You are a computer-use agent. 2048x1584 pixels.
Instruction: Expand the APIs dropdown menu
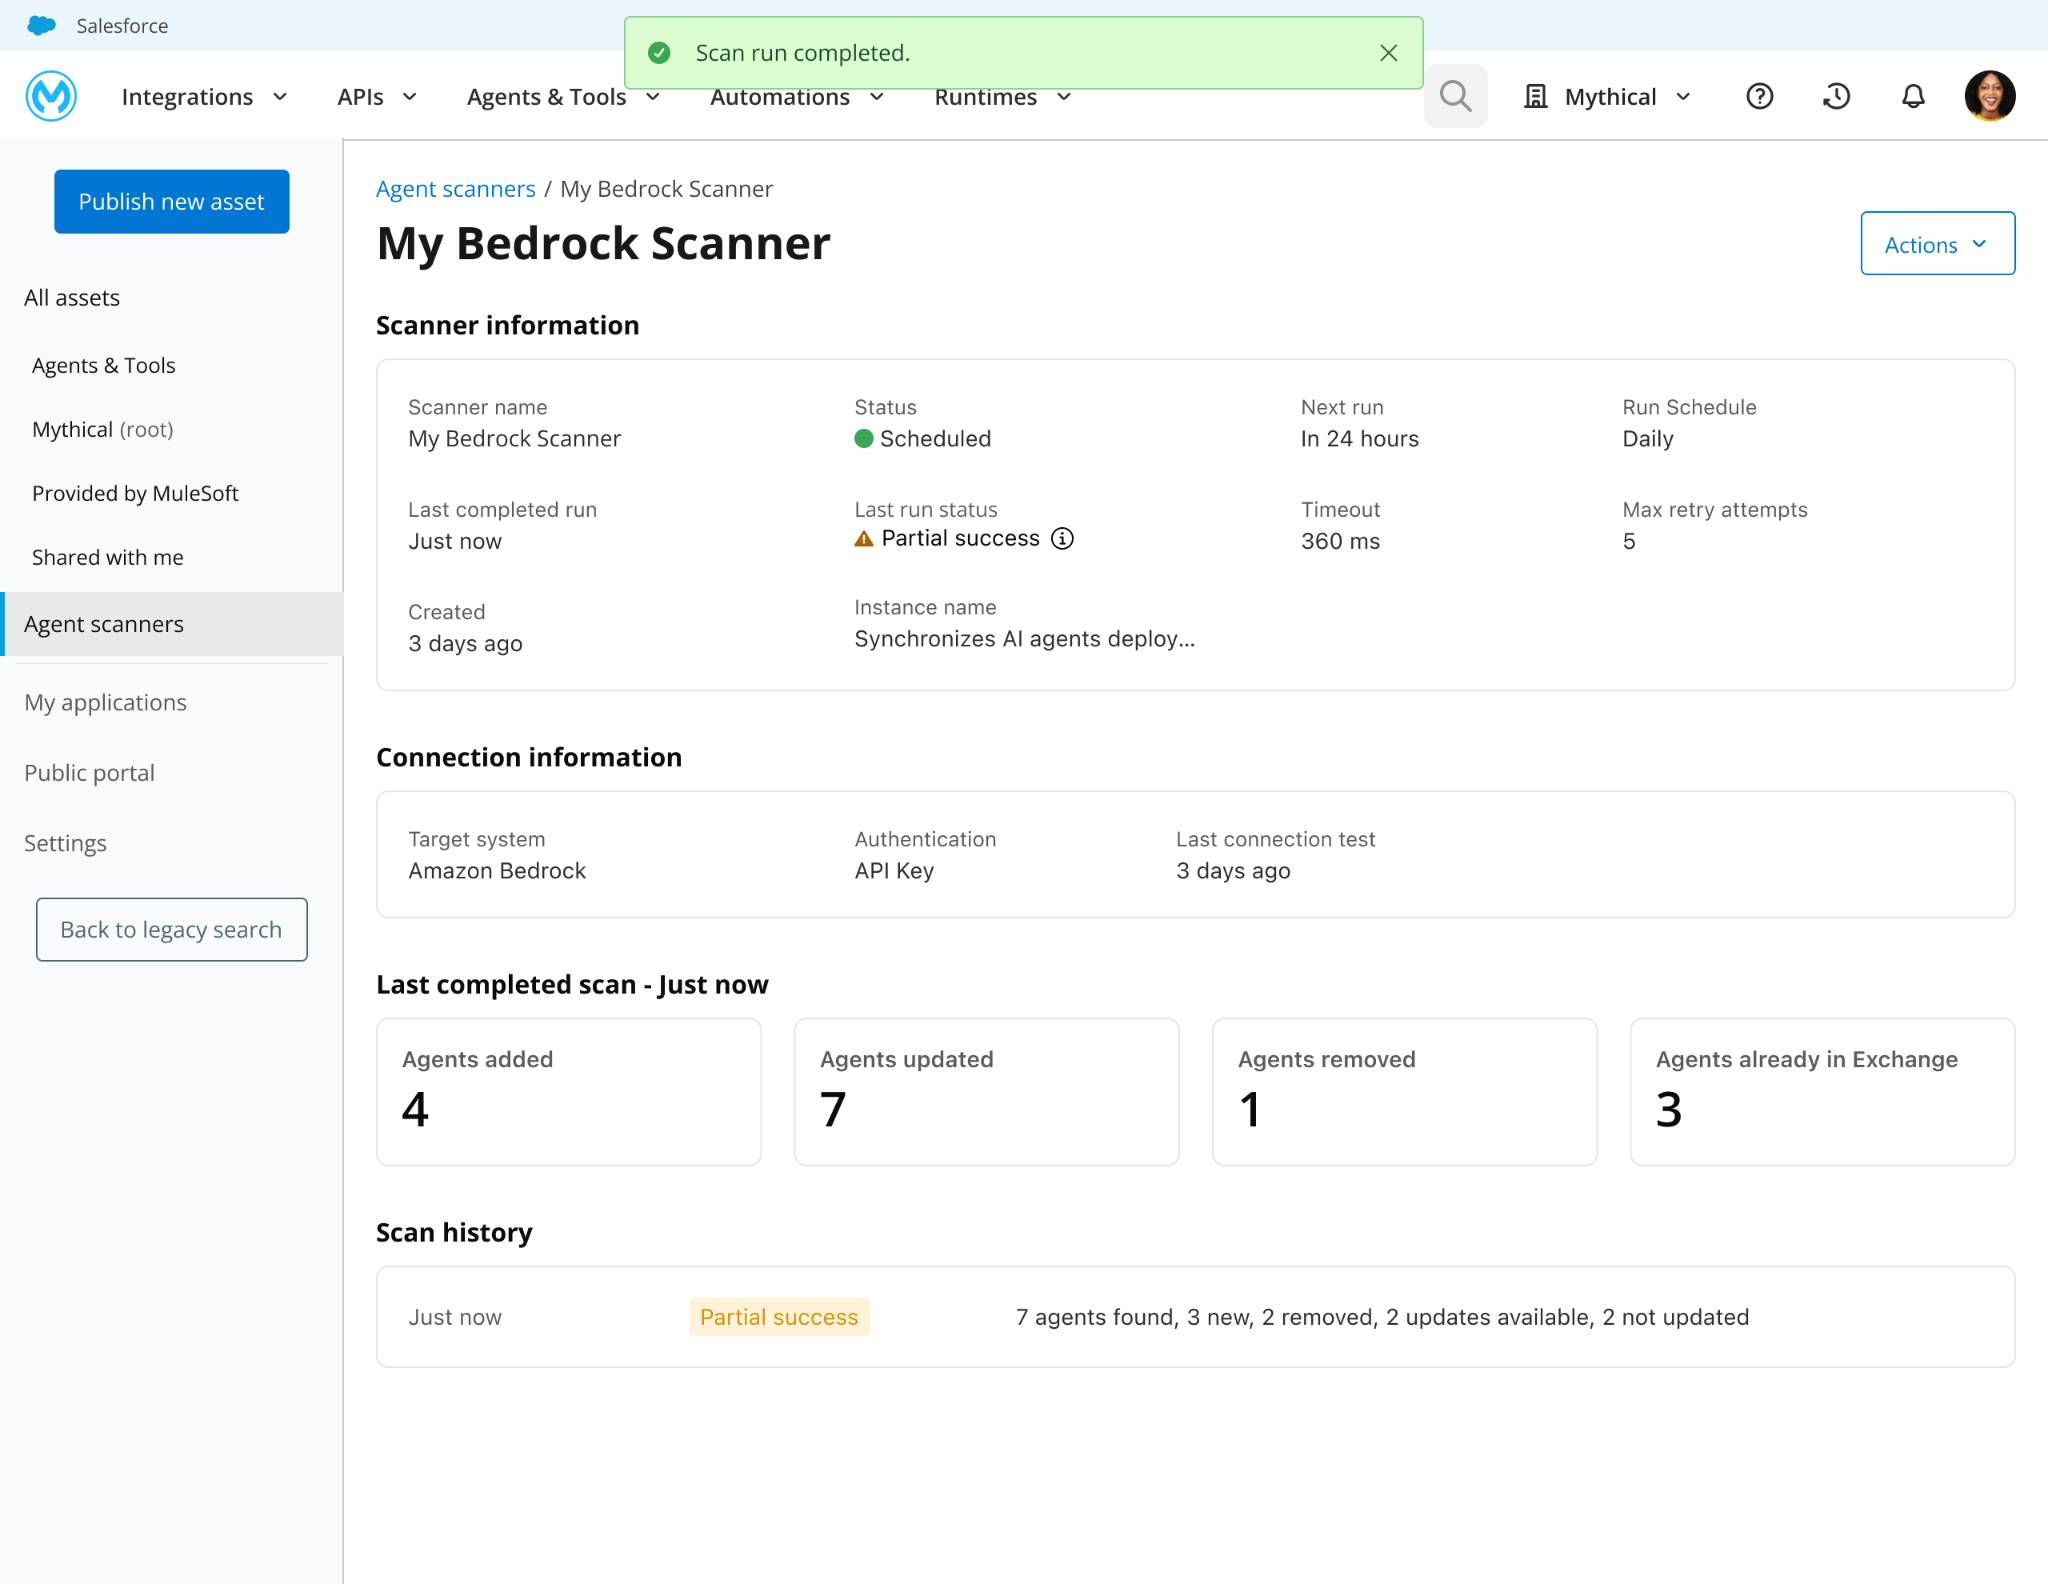[377, 97]
